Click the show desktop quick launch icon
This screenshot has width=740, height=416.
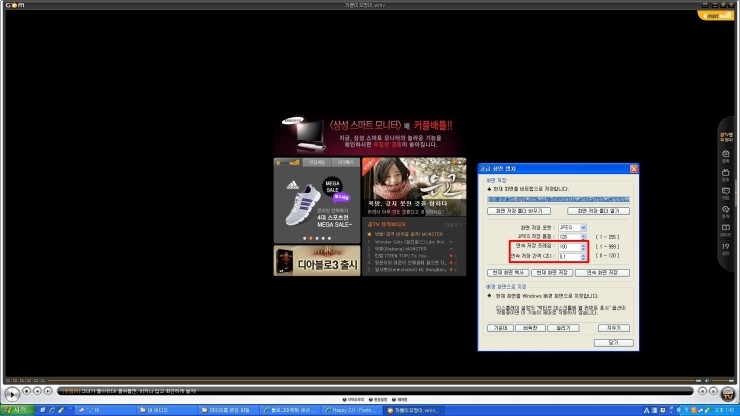pyautogui.click(x=43, y=410)
